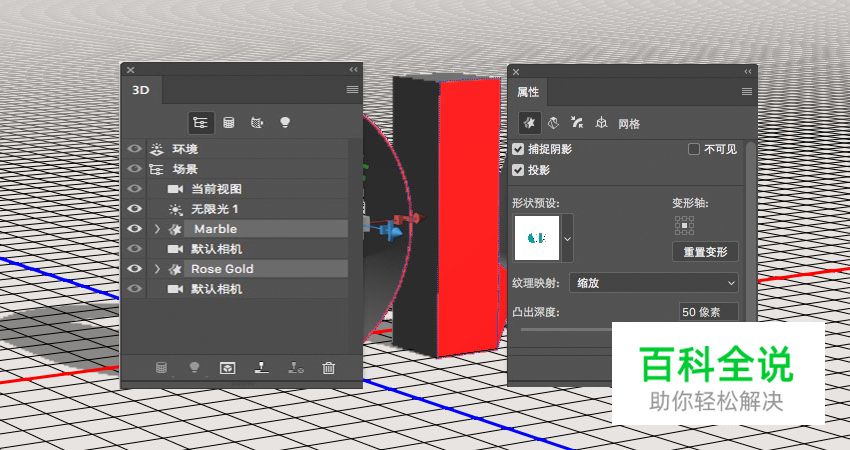Click the 环境 environment icon

tap(157, 149)
